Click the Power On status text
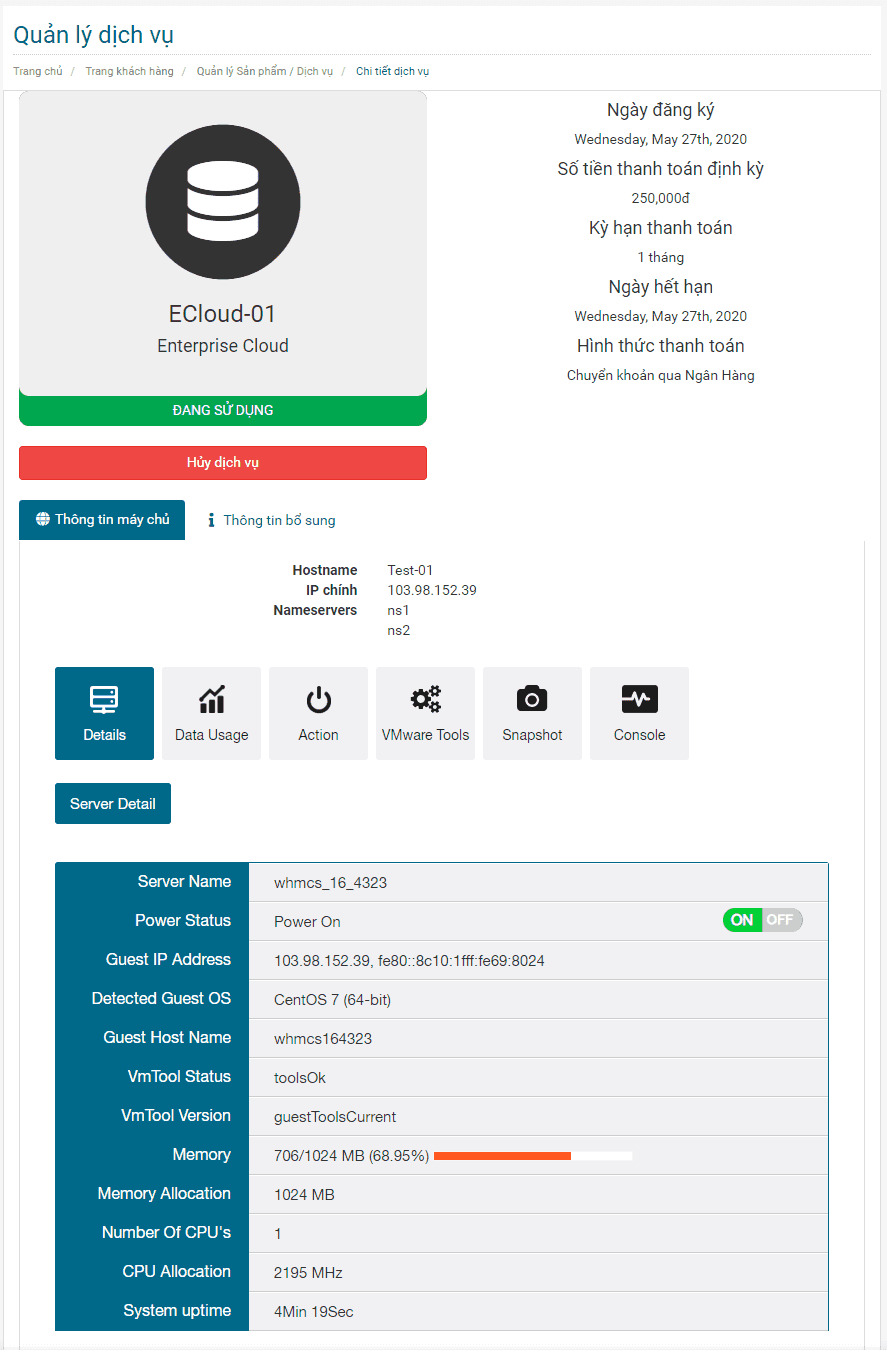Image resolution: width=887 pixels, height=1350 pixels. point(307,922)
